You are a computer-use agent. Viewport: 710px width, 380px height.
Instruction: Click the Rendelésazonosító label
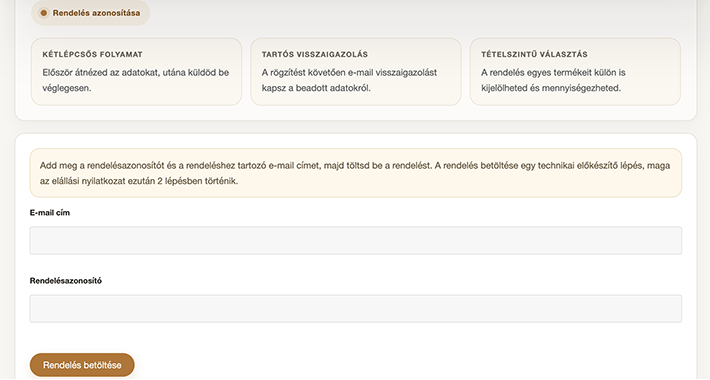(x=66, y=281)
